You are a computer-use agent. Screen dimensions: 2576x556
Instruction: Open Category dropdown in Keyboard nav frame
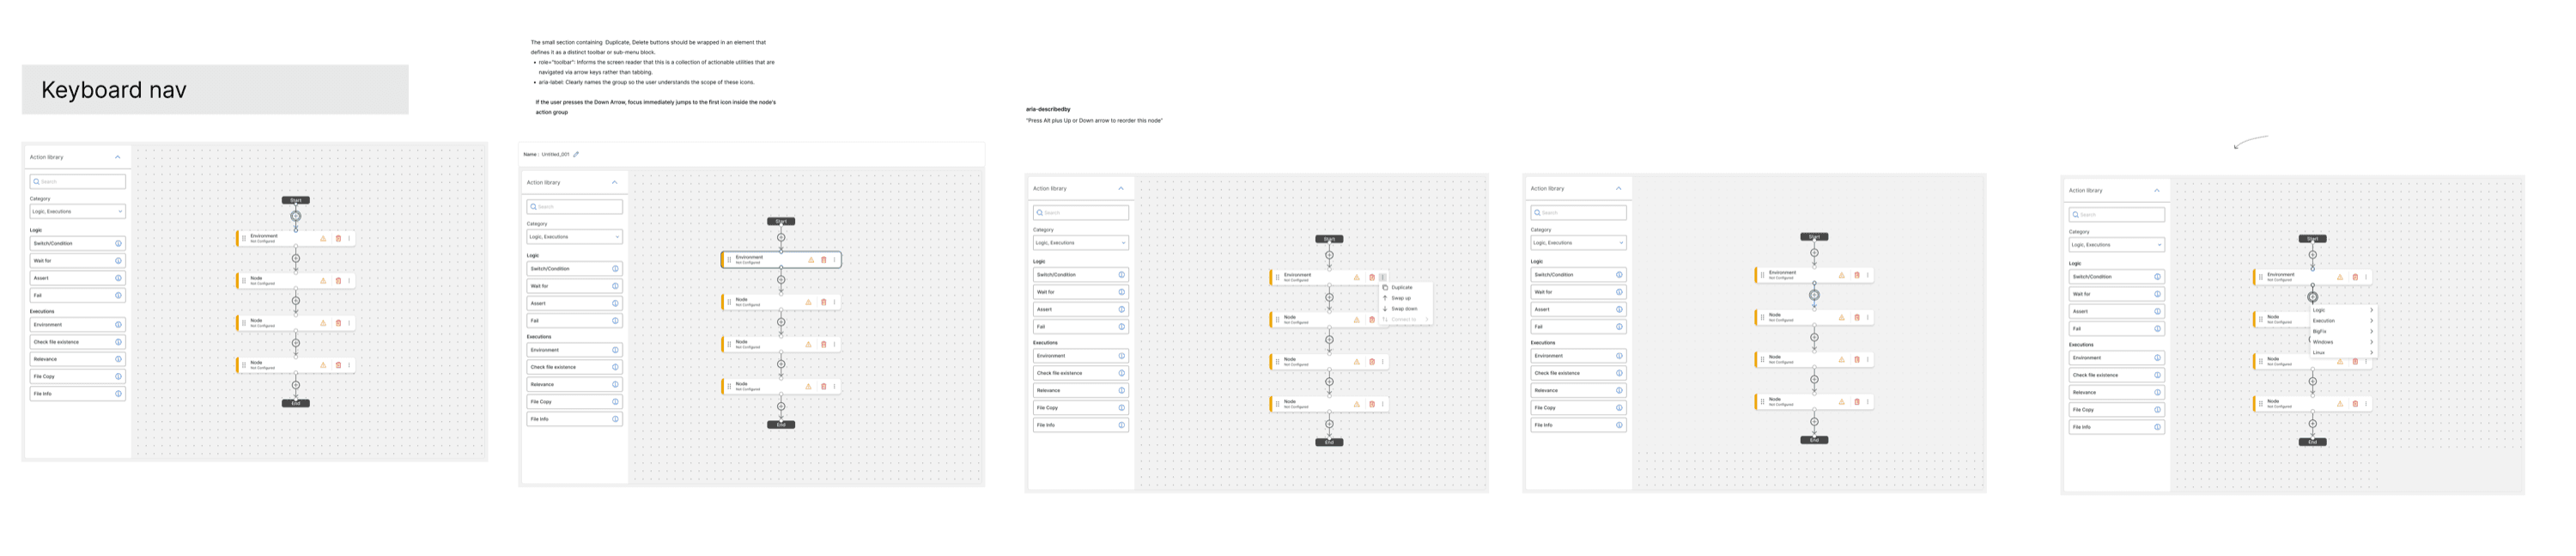(x=77, y=211)
